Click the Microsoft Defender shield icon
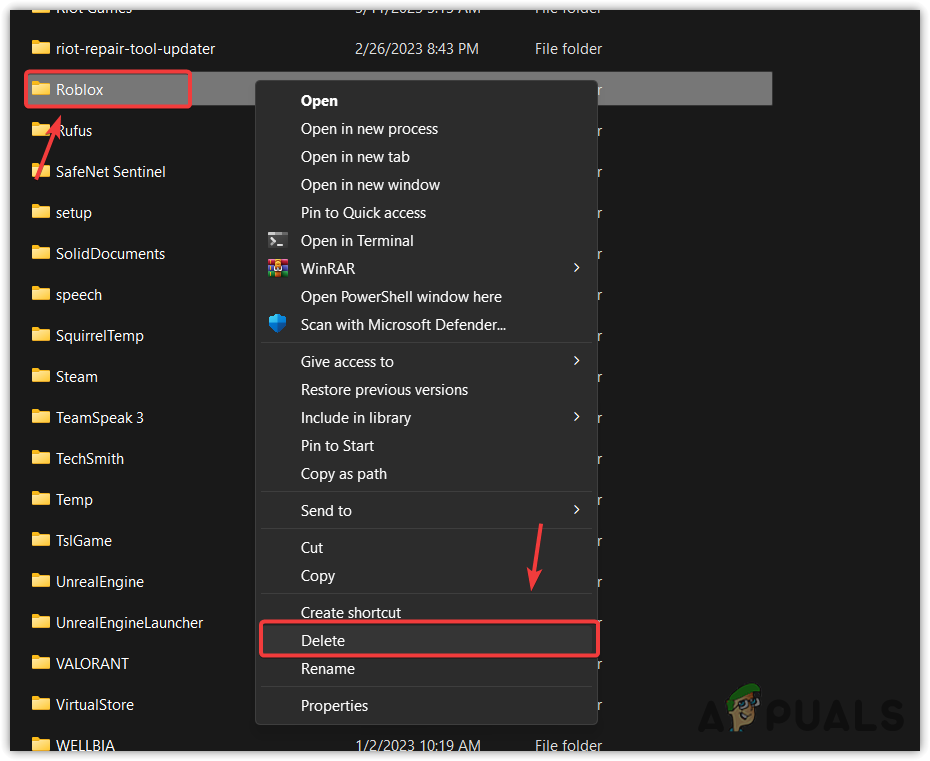Screen dimensions: 930x761 click(278, 324)
